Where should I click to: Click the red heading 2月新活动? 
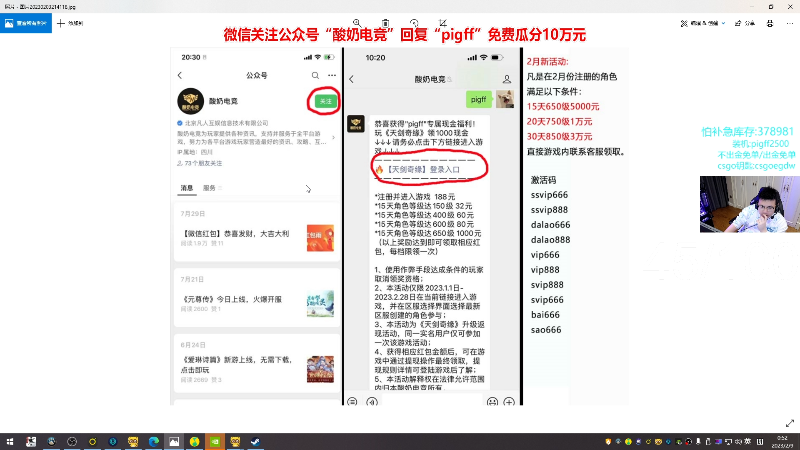[x=547, y=62]
